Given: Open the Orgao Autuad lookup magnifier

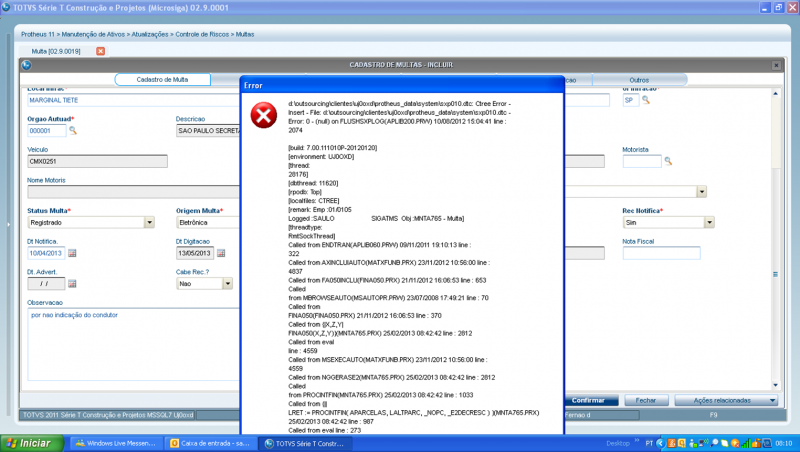Looking at the screenshot, I should (73, 131).
